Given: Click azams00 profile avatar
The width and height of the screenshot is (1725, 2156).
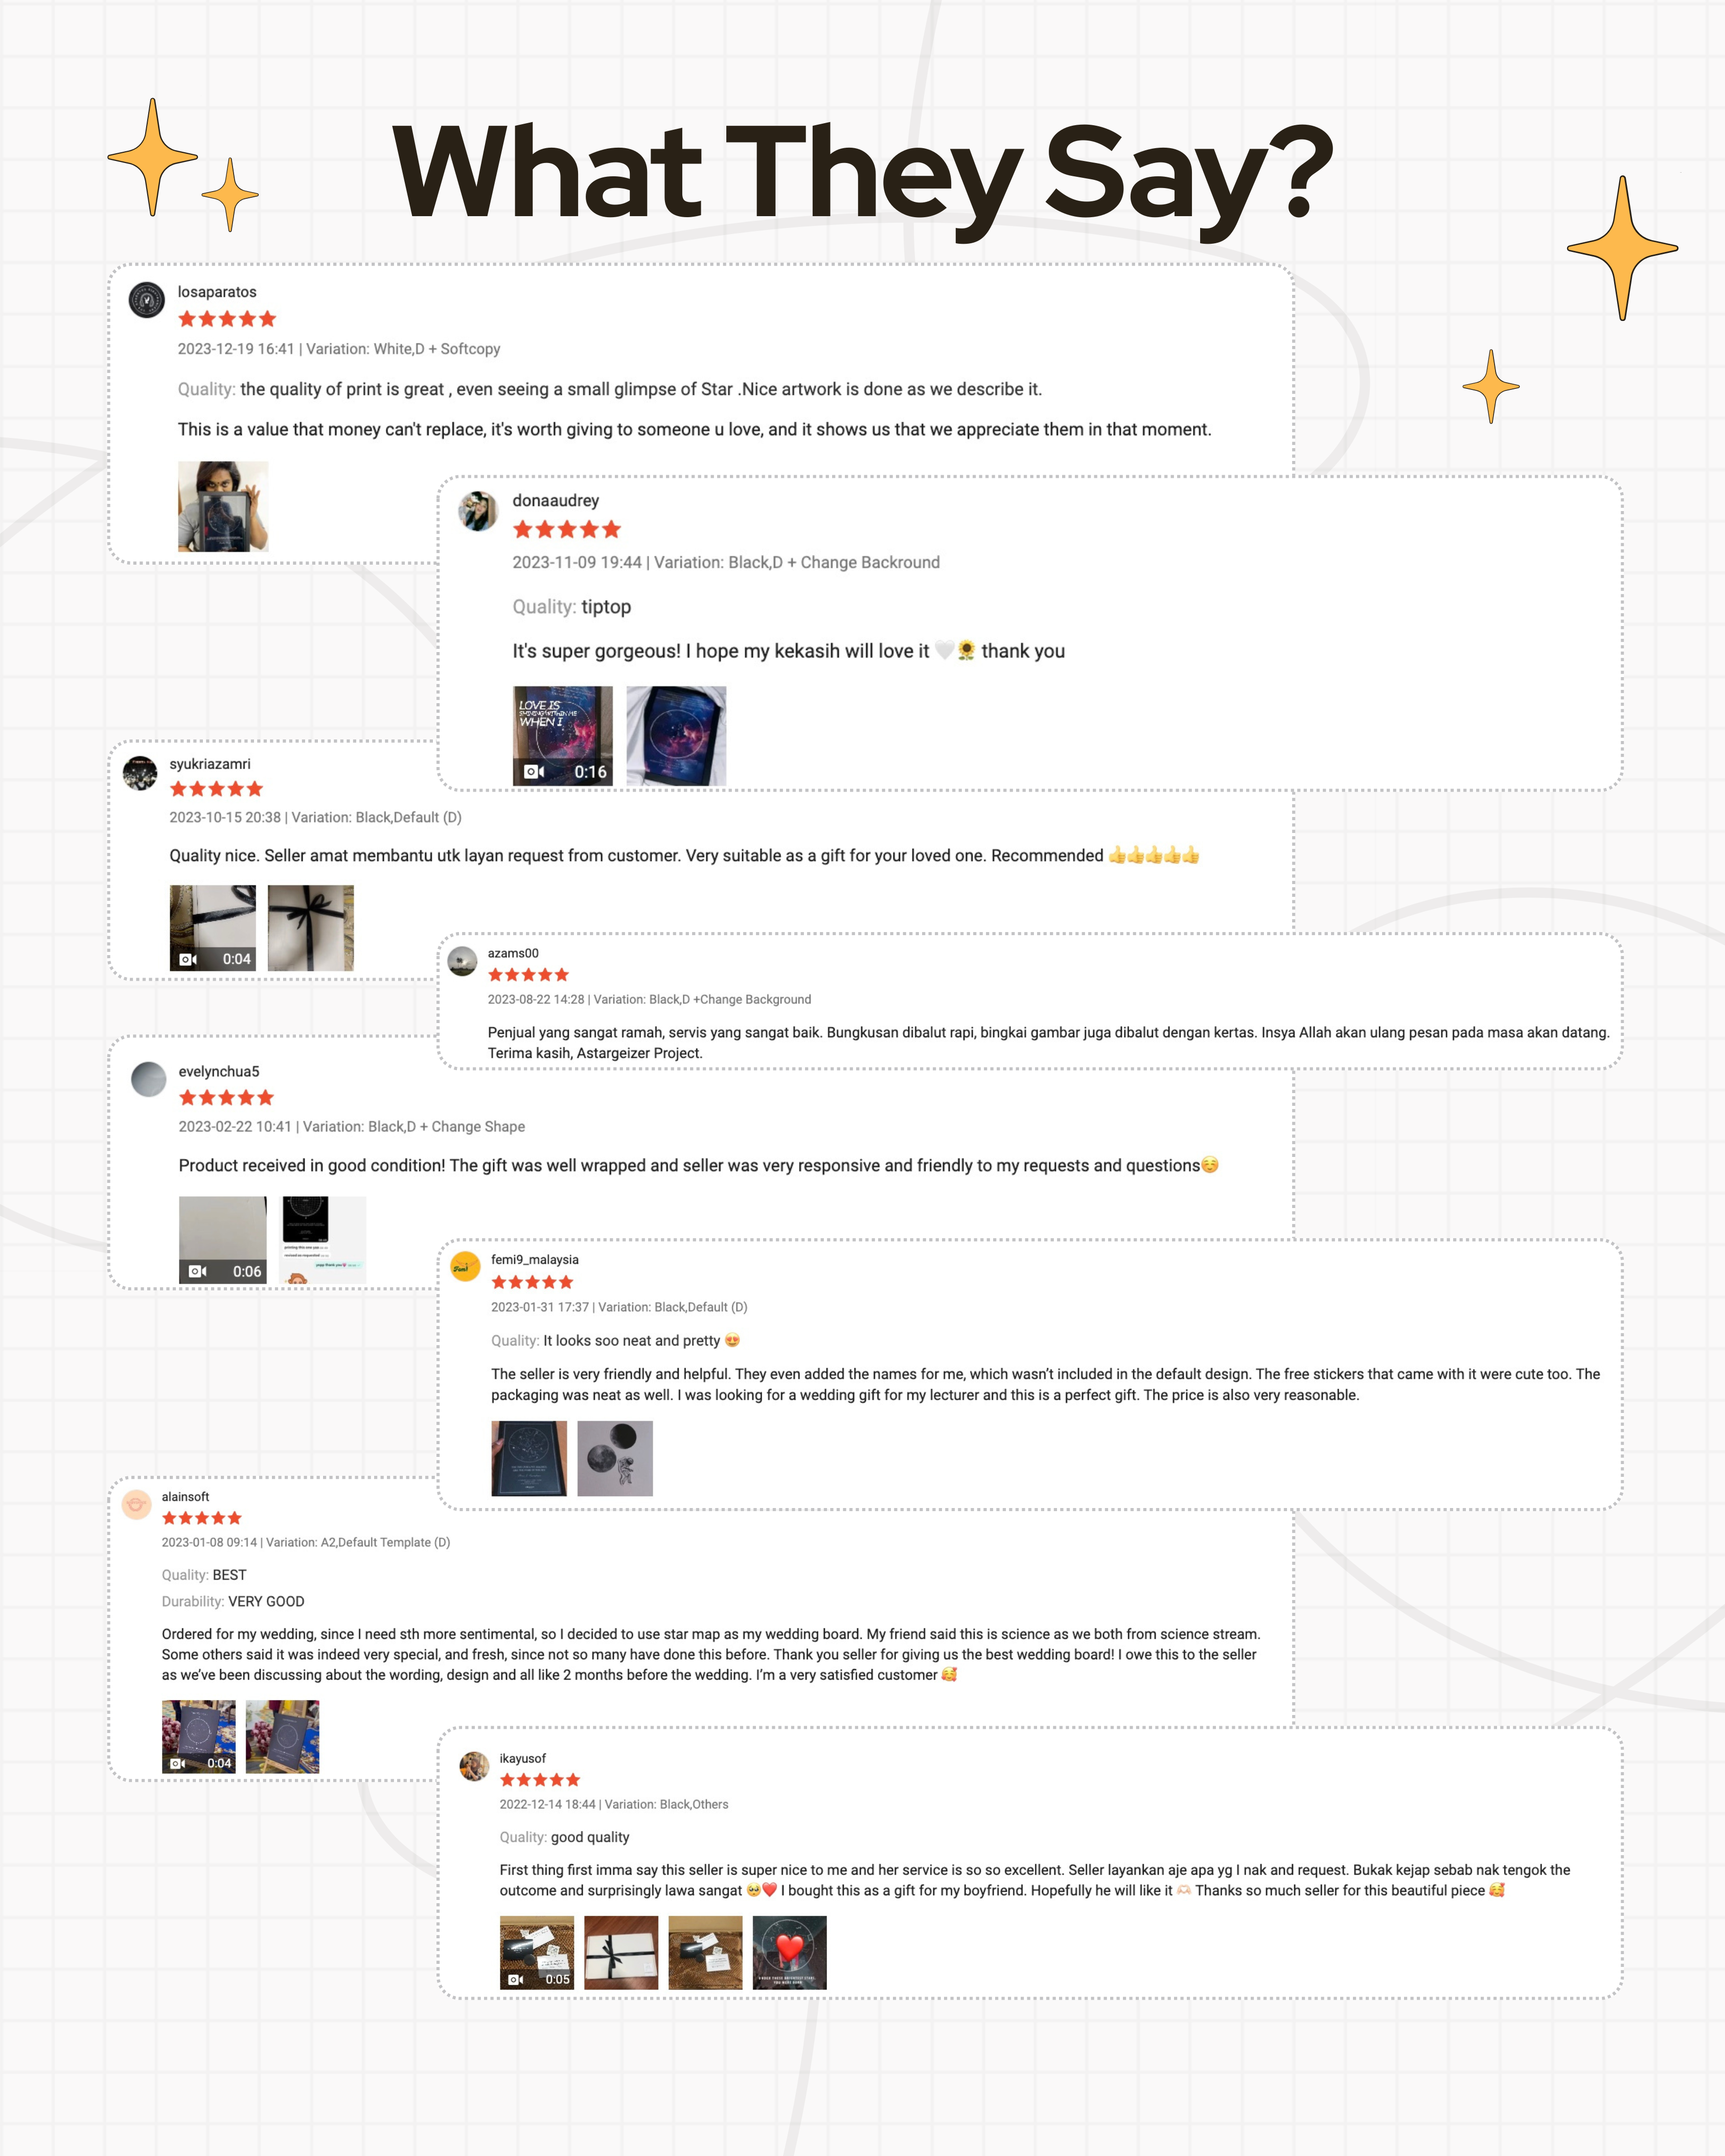Looking at the screenshot, I should (462, 961).
